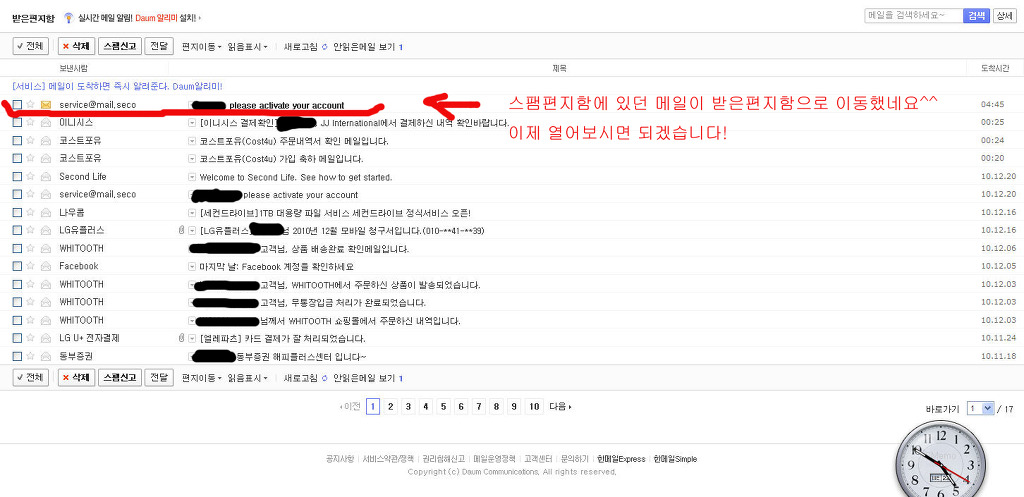Expand preview arrow on 나우콤 세컨드라이브 subject
1024x497 pixels.
coord(192,213)
